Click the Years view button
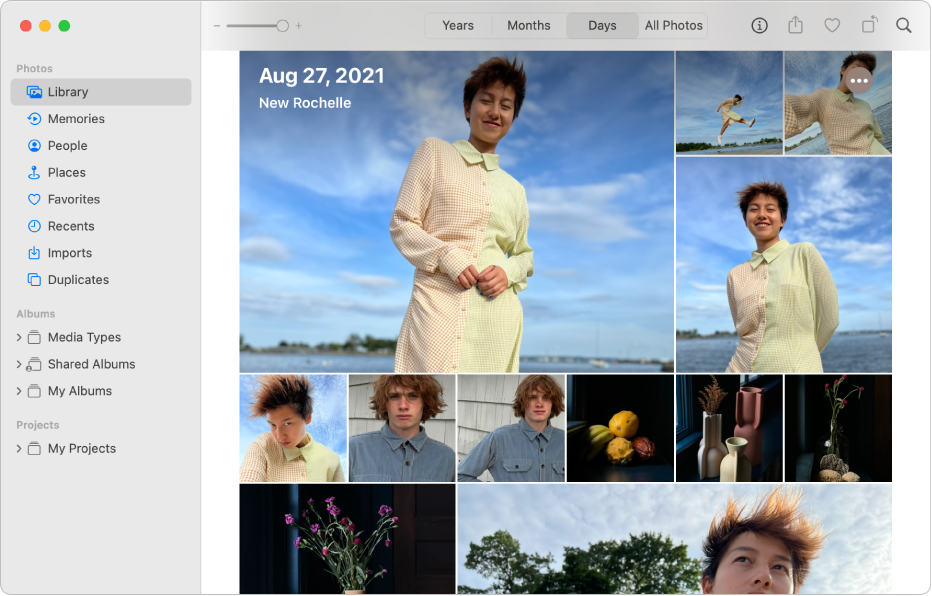This screenshot has width=932, height=596. click(458, 25)
